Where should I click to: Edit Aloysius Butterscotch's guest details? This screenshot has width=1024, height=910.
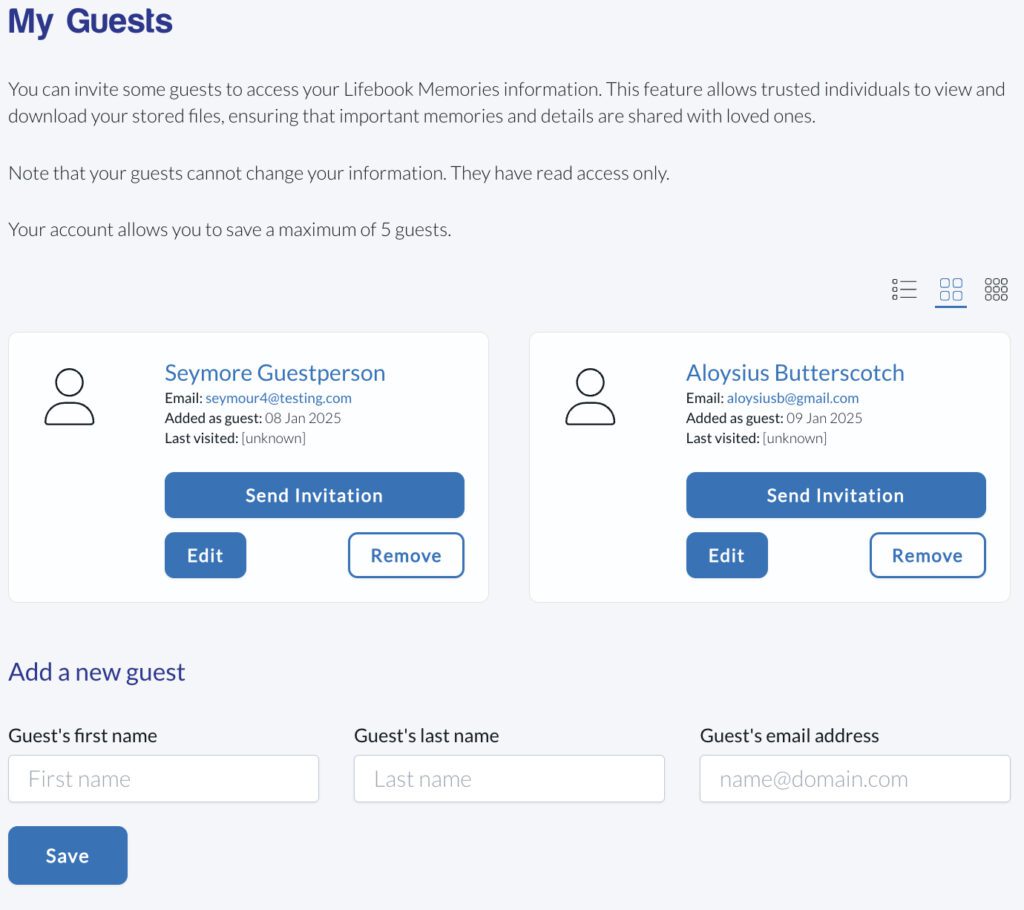[x=727, y=555]
